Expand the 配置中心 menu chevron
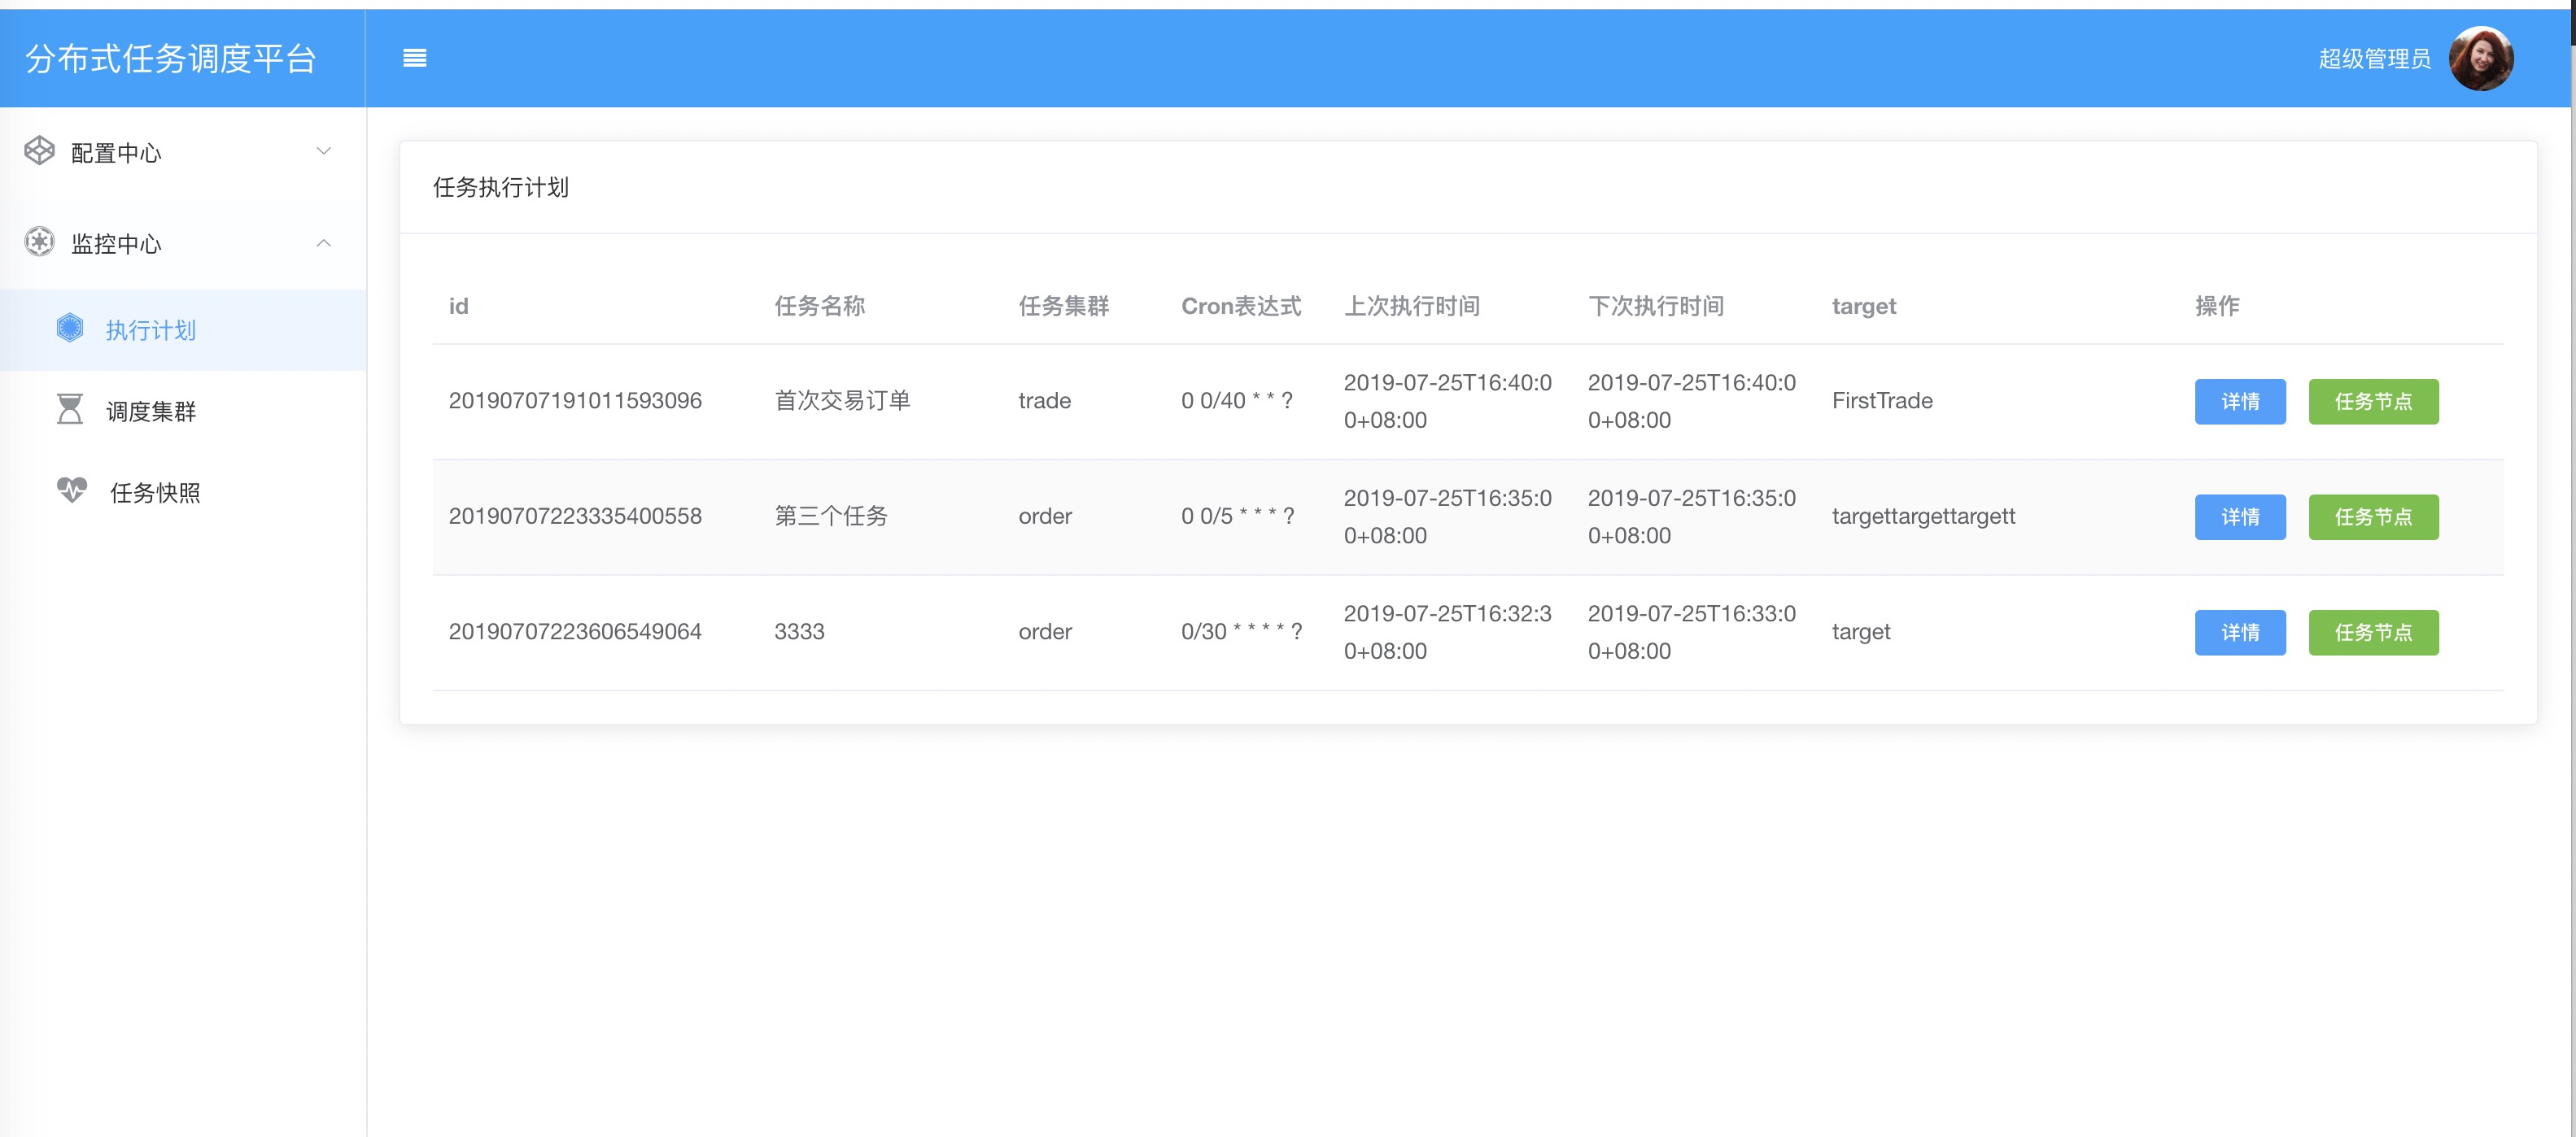 click(323, 151)
